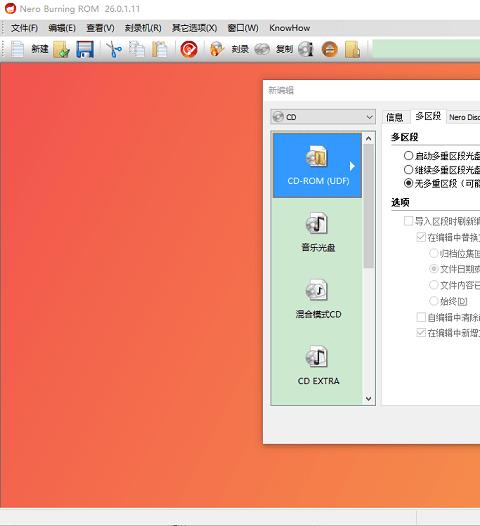This screenshot has height=526, width=480.
Task: Select 文件内容 radio option
Action: pos(434,285)
